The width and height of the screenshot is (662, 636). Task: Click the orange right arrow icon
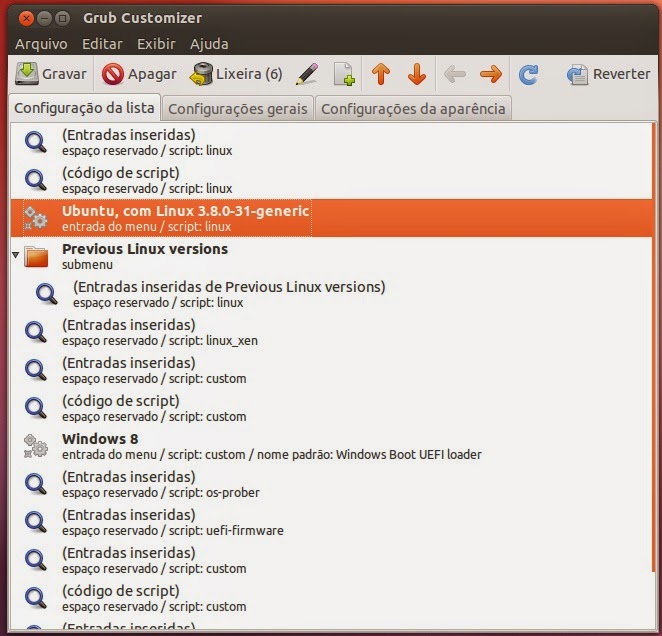point(491,74)
